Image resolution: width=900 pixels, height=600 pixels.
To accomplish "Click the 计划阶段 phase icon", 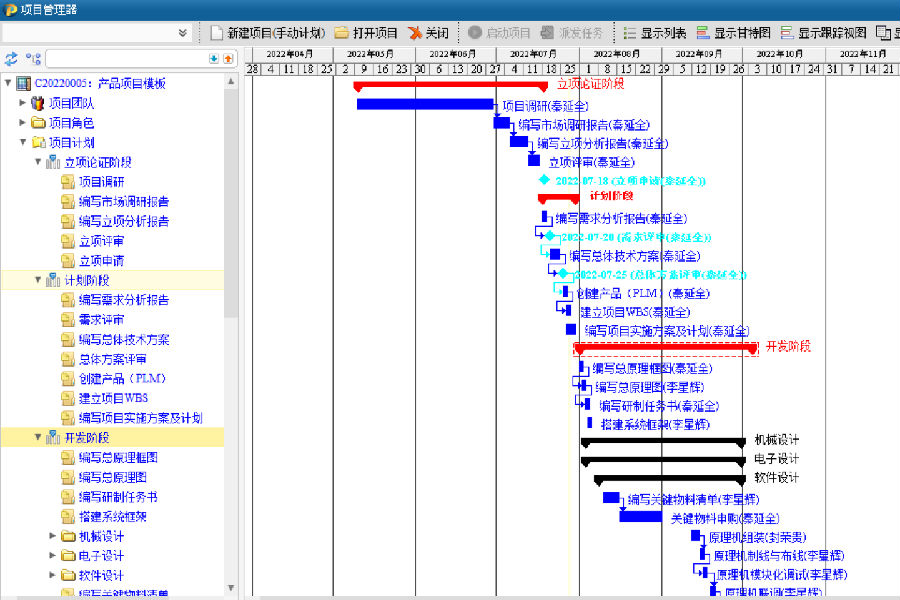I will (53, 280).
